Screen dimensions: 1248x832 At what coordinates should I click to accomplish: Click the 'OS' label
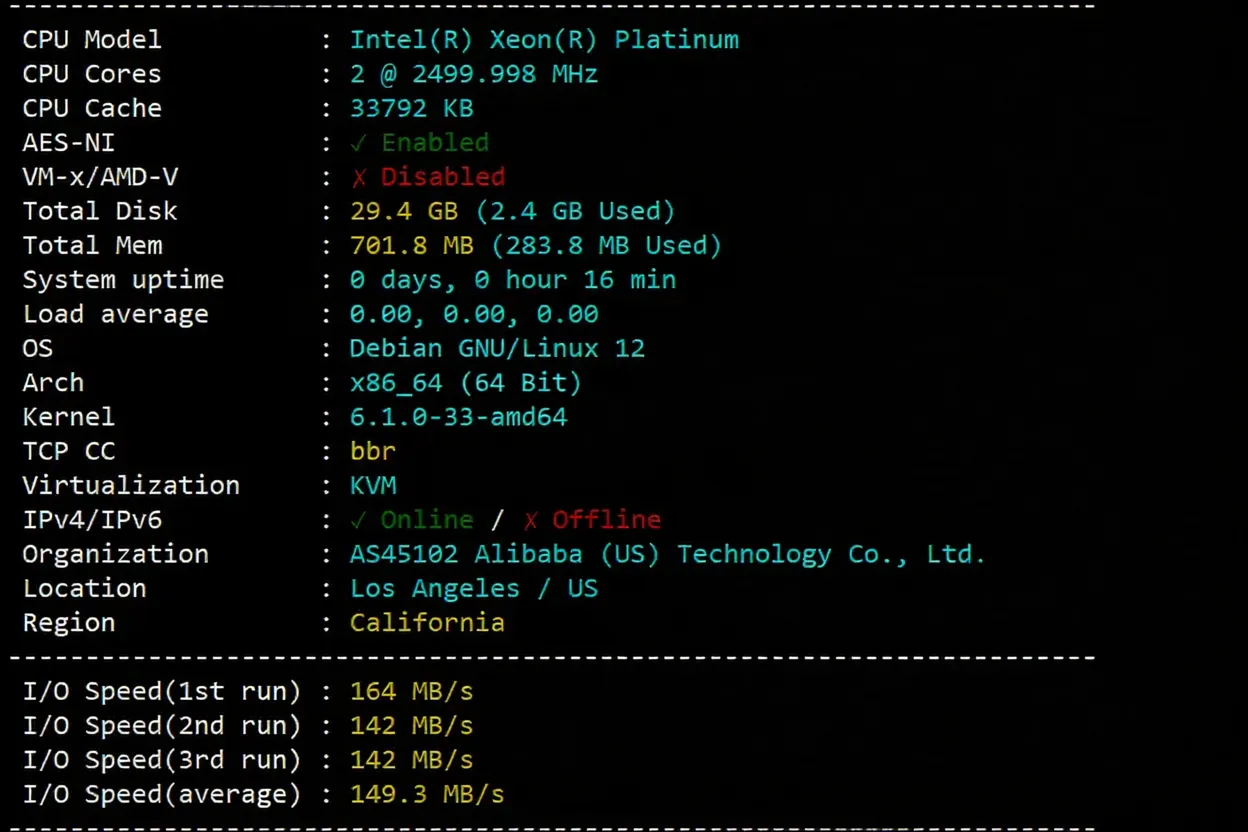[x=37, y=348]
